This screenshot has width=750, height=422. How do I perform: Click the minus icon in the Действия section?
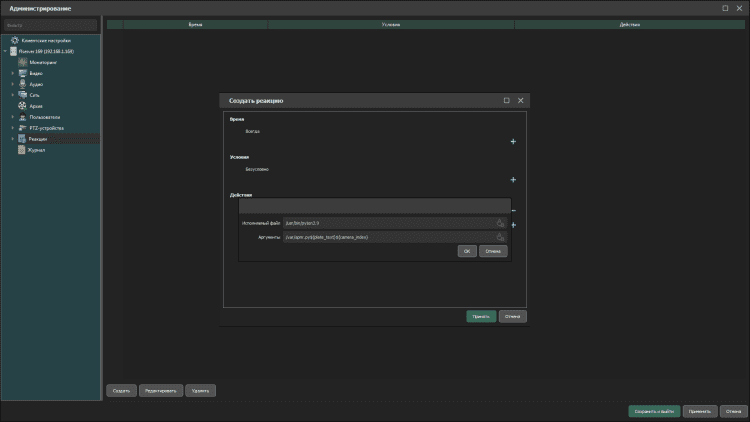pos(513,211)
